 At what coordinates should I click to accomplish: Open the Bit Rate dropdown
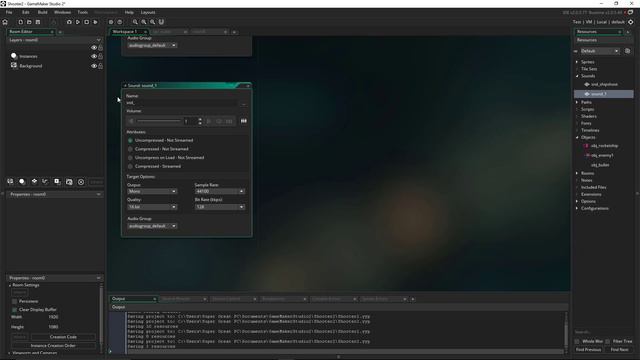pos(220,207)
